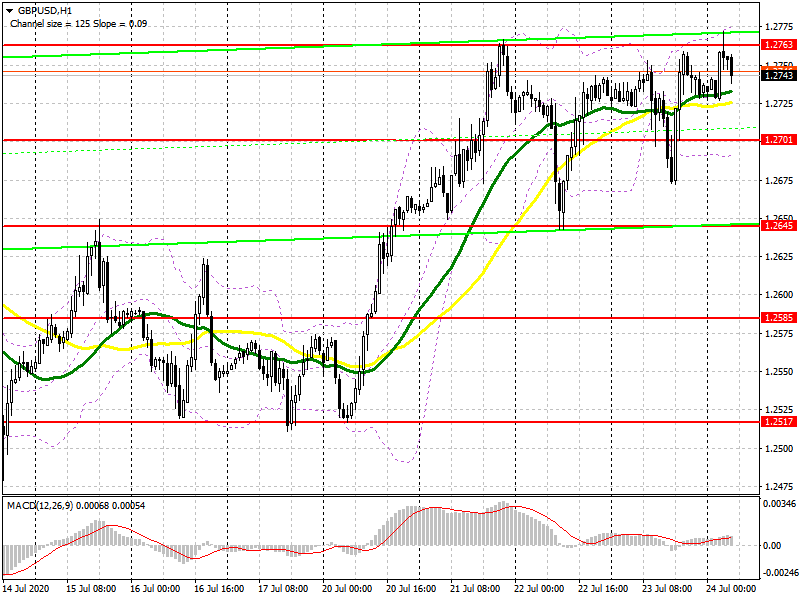Click the '16 Jul 00:00' time axis label
The image size is (800, 600).
click(155, 588)
